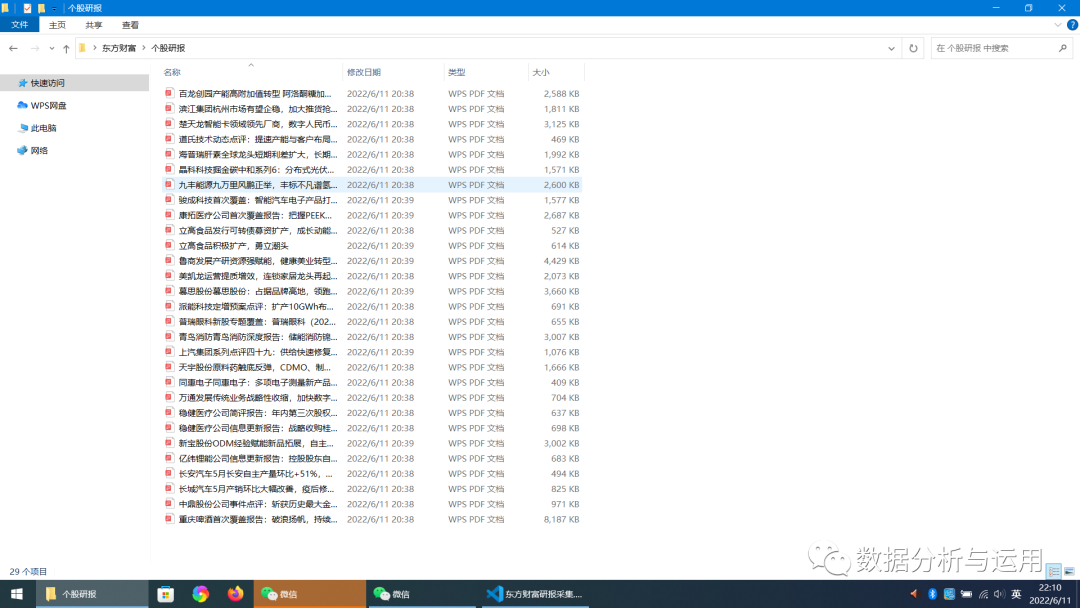Select 东方财富 in the address breadcrumb
Screen dimensions: 1080x608
(118, 48)
